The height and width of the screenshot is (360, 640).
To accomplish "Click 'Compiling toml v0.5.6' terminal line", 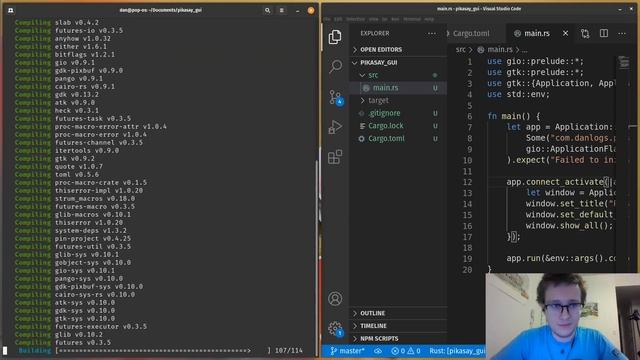I will [x=57, y=174].
